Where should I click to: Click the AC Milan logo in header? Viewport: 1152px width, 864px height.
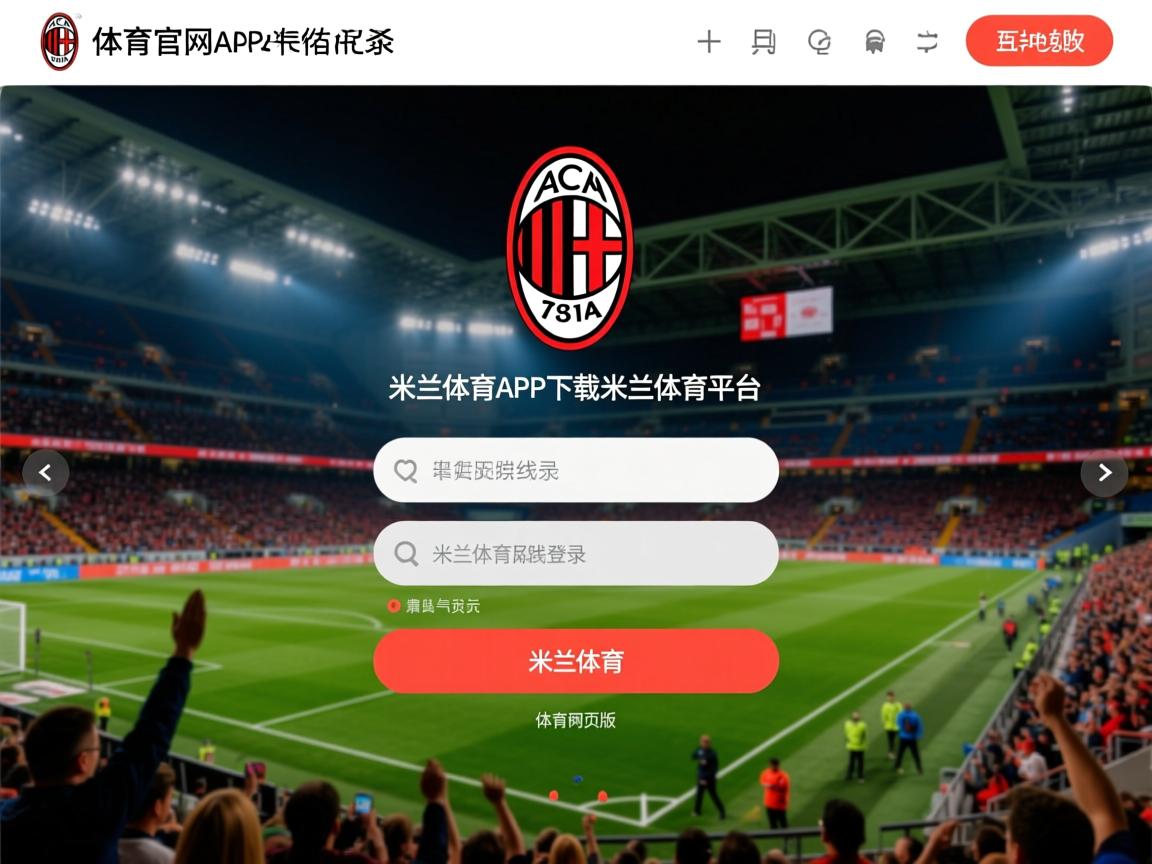point(60,41)
